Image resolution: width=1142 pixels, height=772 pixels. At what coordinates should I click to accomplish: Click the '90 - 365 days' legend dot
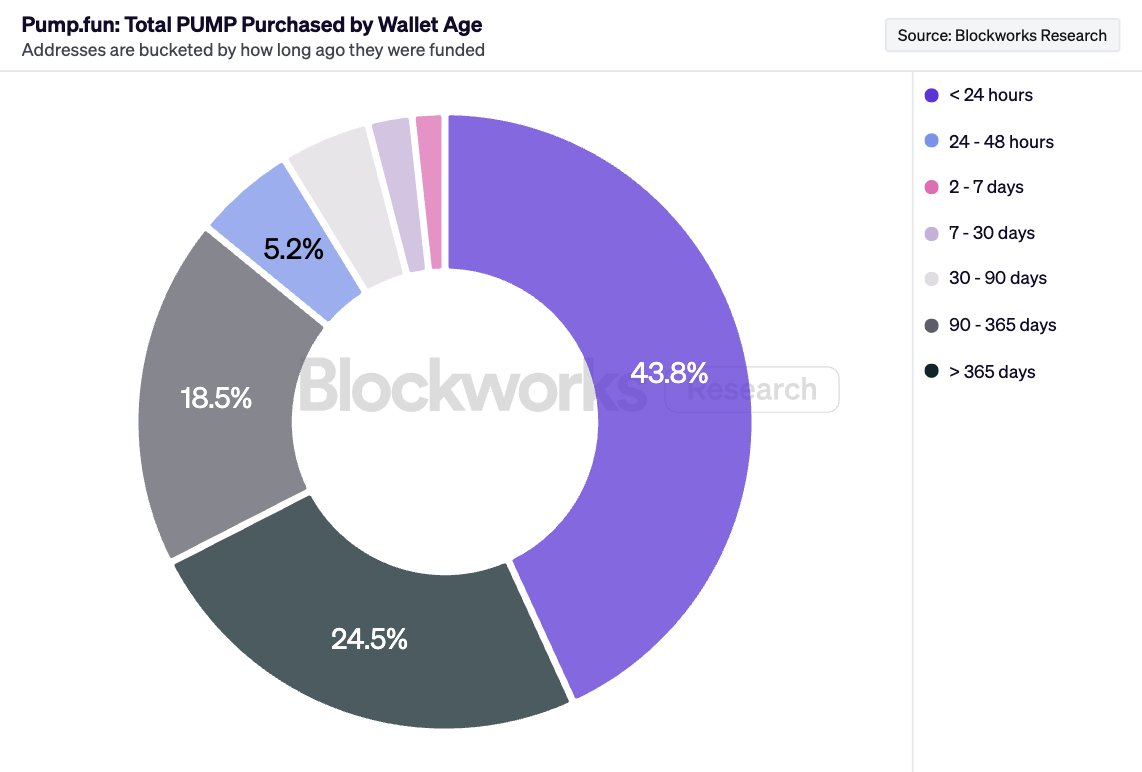coord(932,325)
